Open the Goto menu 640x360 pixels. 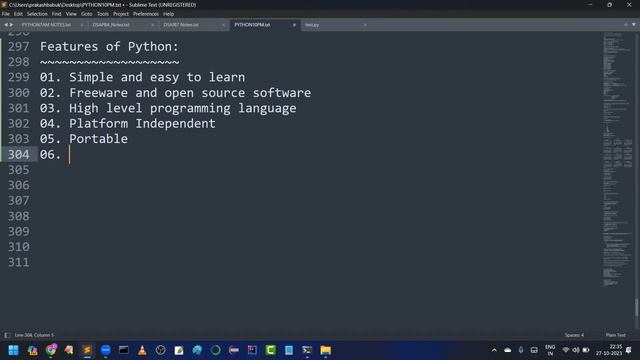coord(87,14)
